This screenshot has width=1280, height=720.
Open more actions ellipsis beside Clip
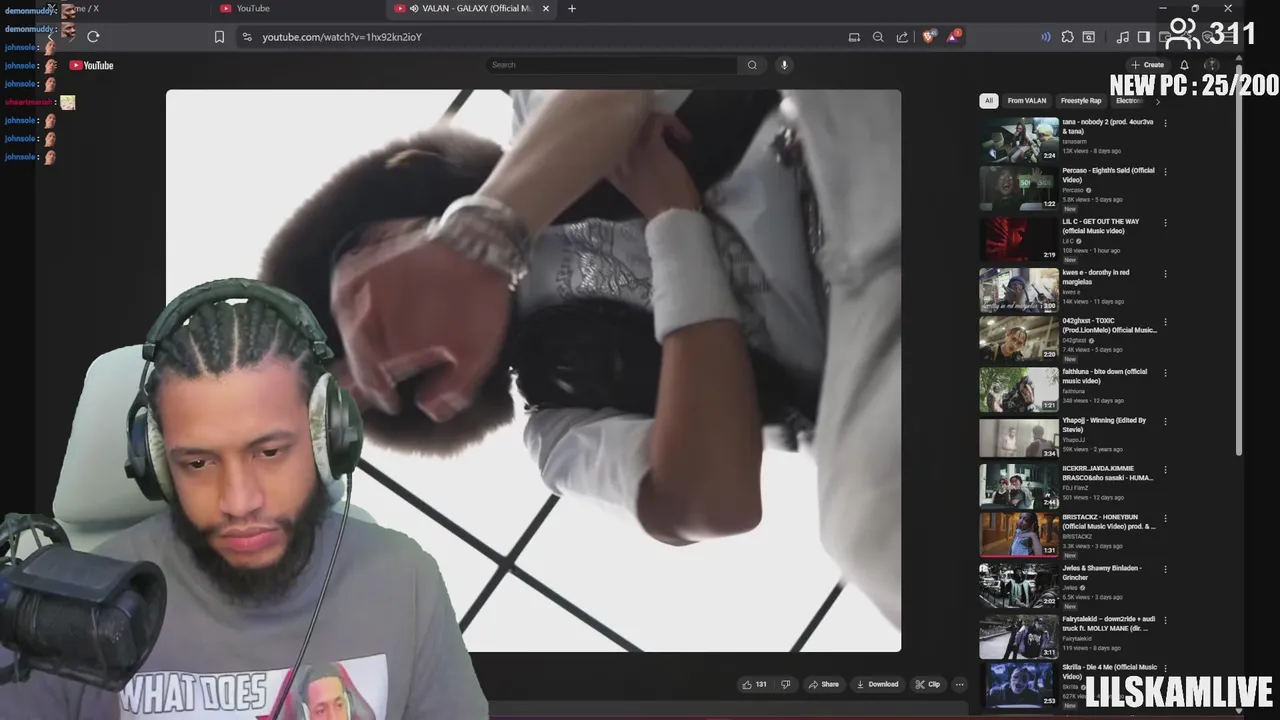(959, 685)
